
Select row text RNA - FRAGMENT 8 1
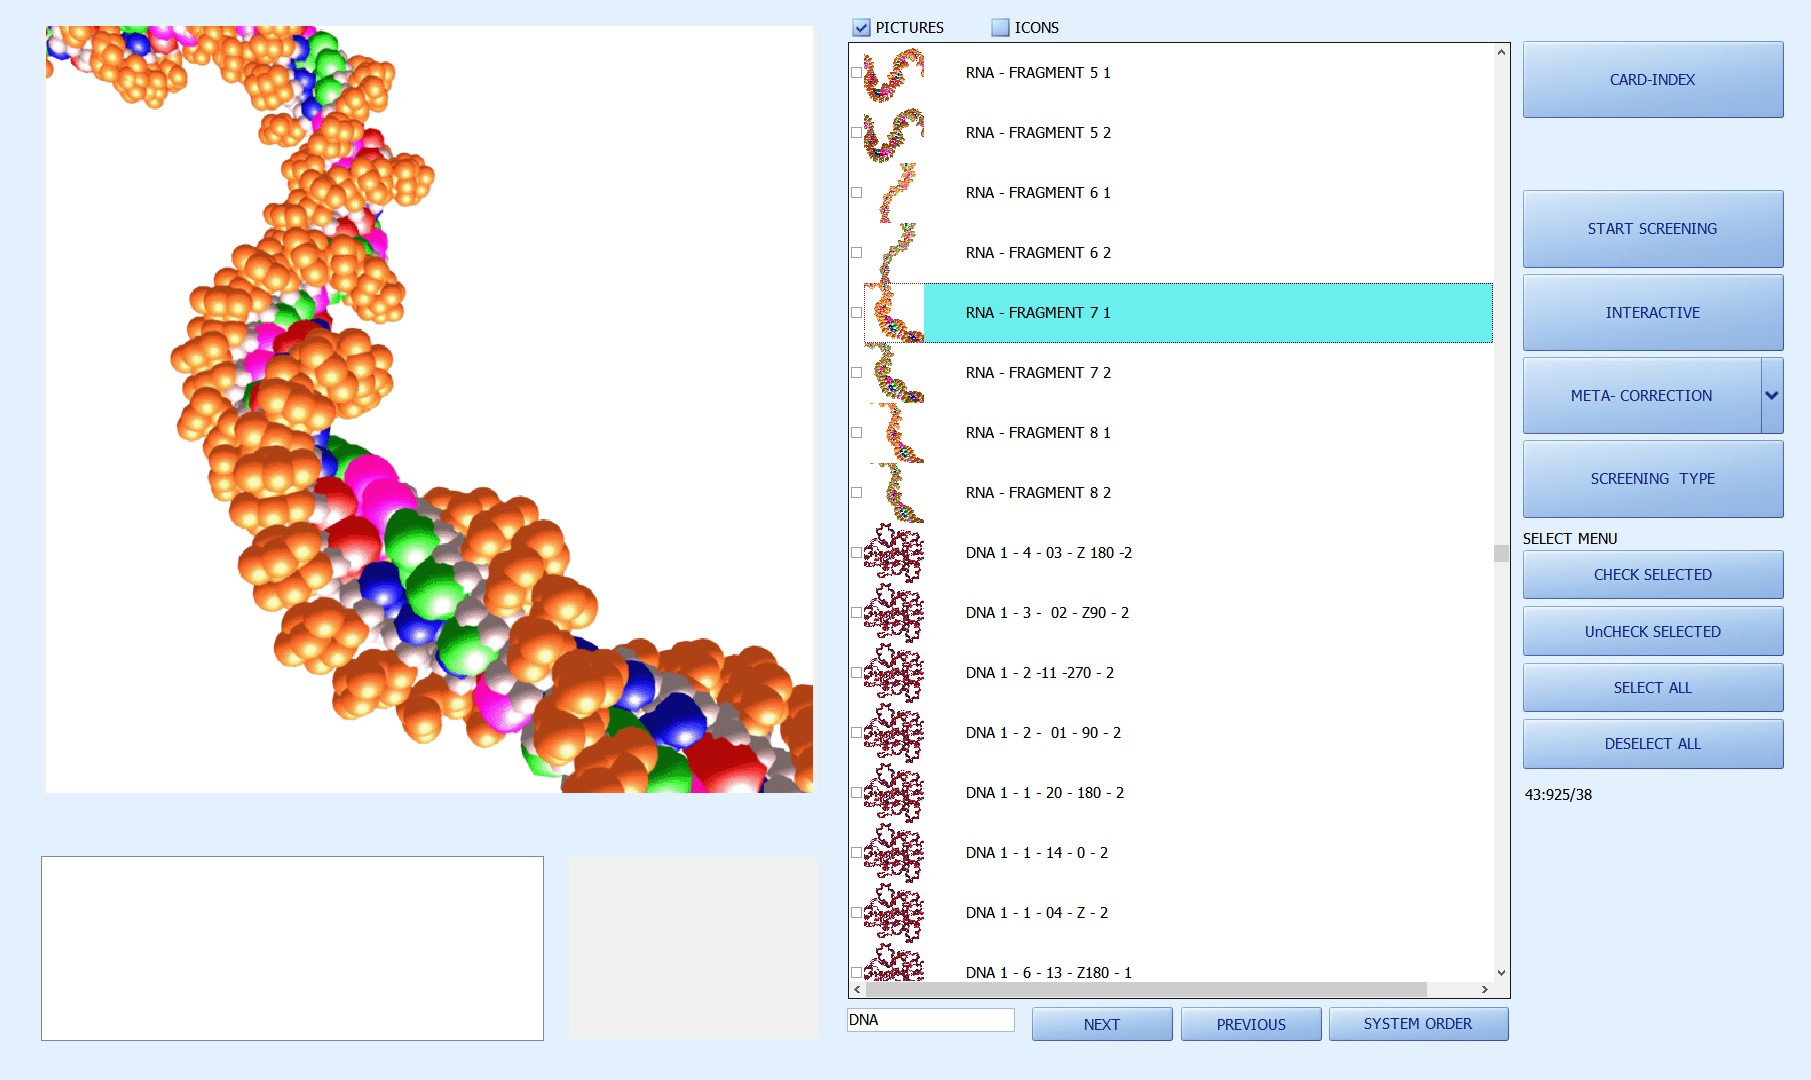click(x=1038, y=433)
